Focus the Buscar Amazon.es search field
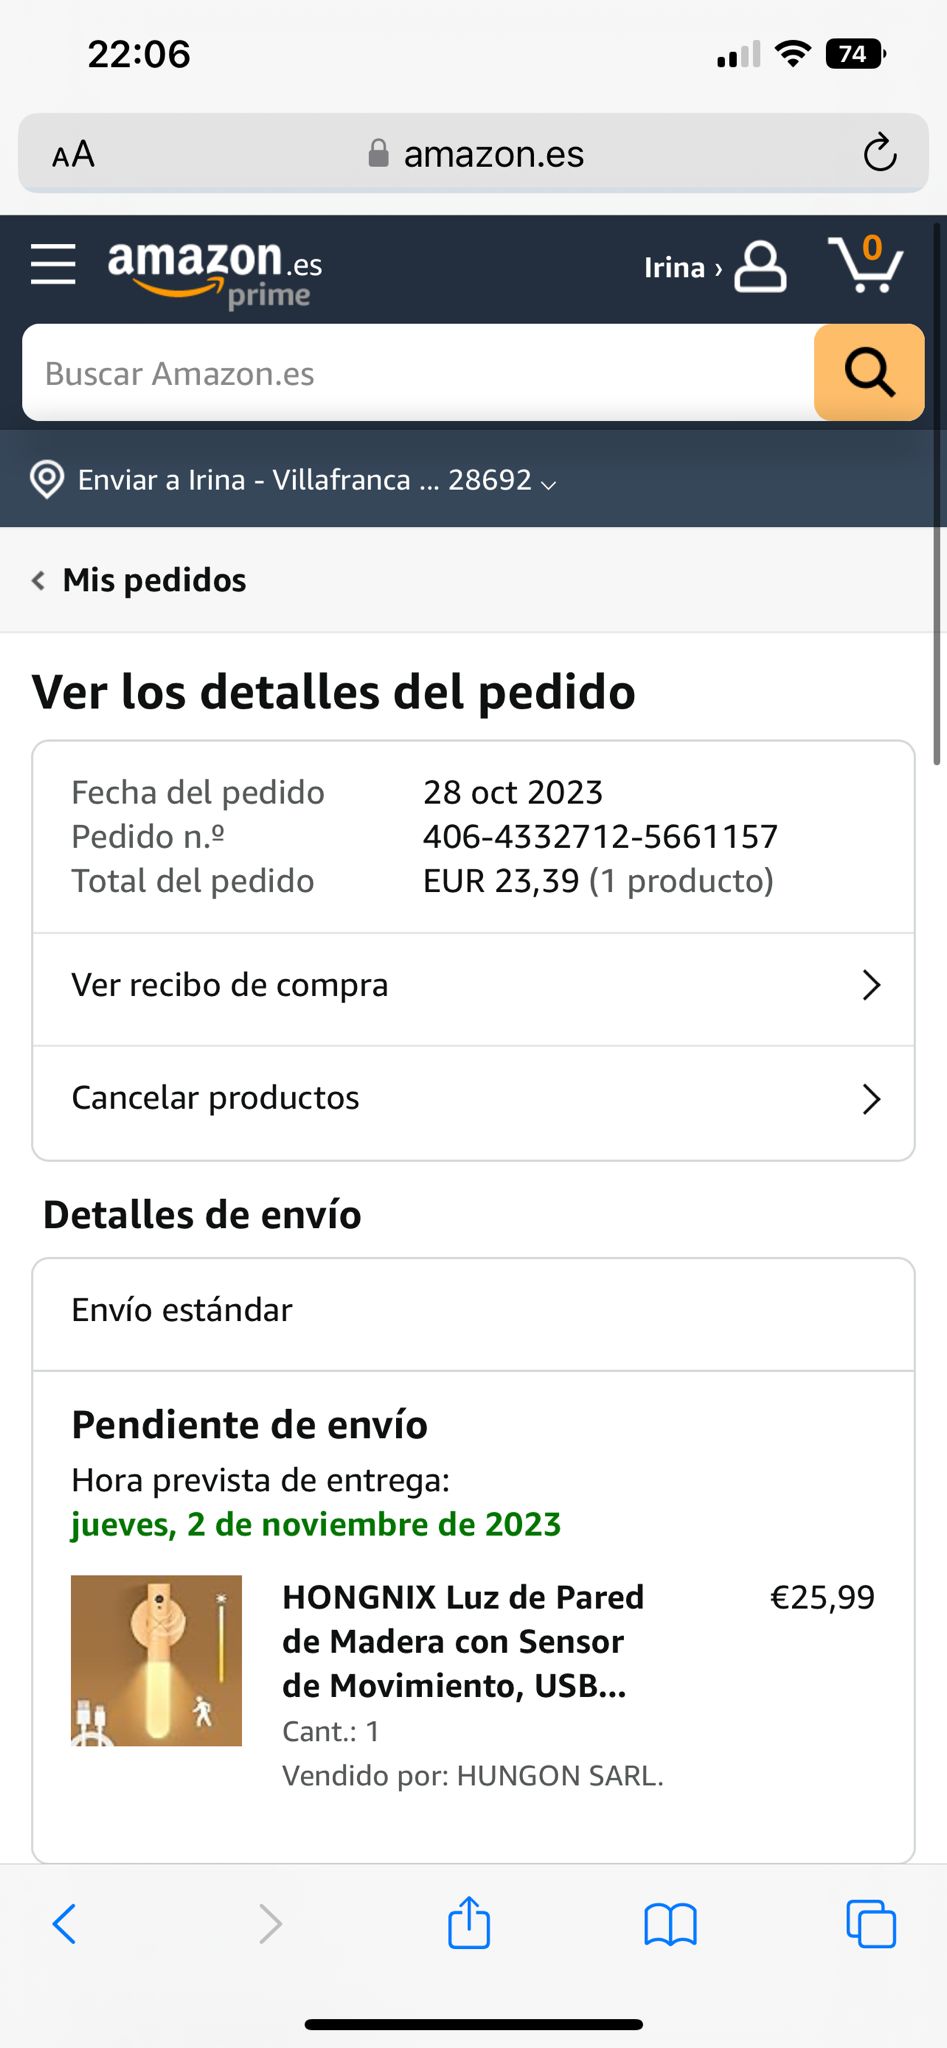The width and height of the screenshot is (947, 2048). [x=418, y=373]
